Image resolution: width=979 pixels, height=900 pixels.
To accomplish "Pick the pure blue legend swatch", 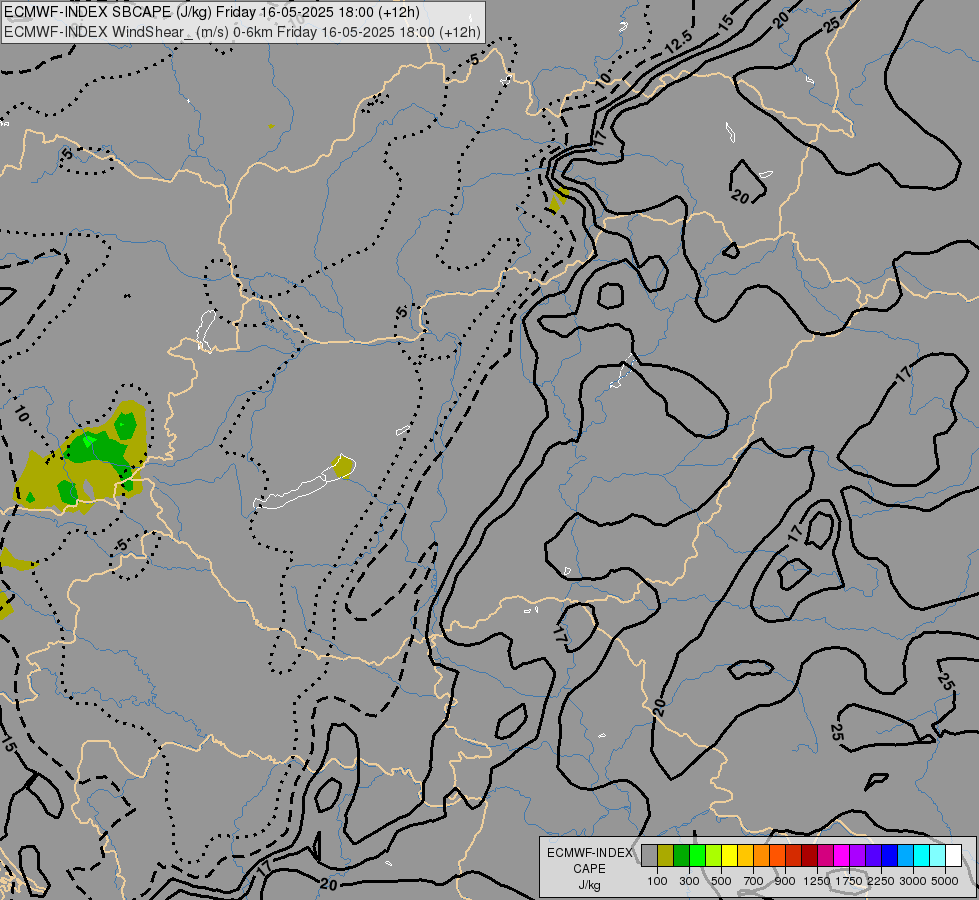I will [890, 855].
